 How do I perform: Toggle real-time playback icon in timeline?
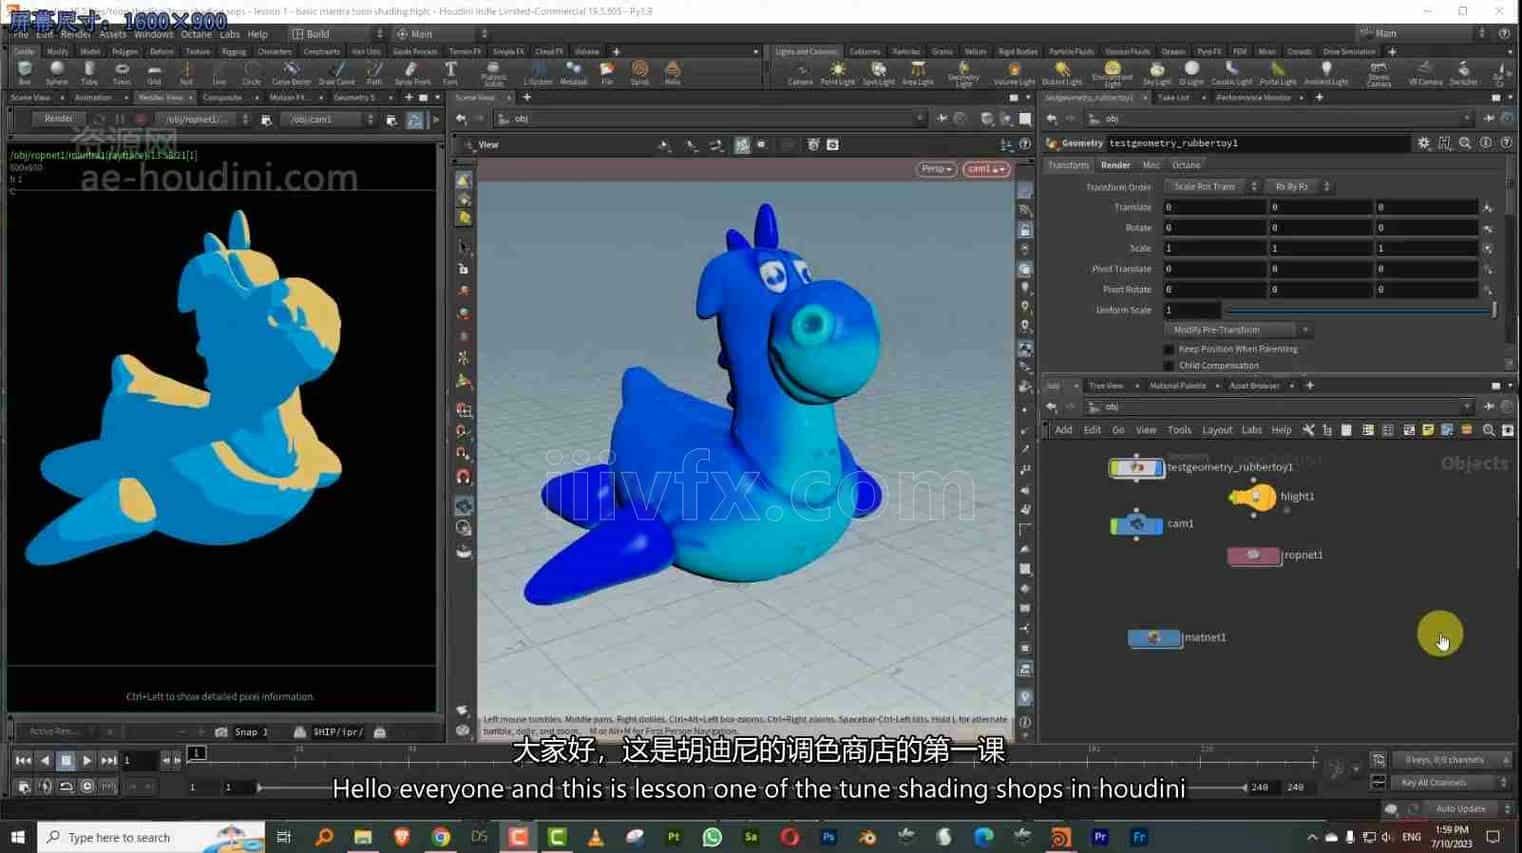coord(87,787)
